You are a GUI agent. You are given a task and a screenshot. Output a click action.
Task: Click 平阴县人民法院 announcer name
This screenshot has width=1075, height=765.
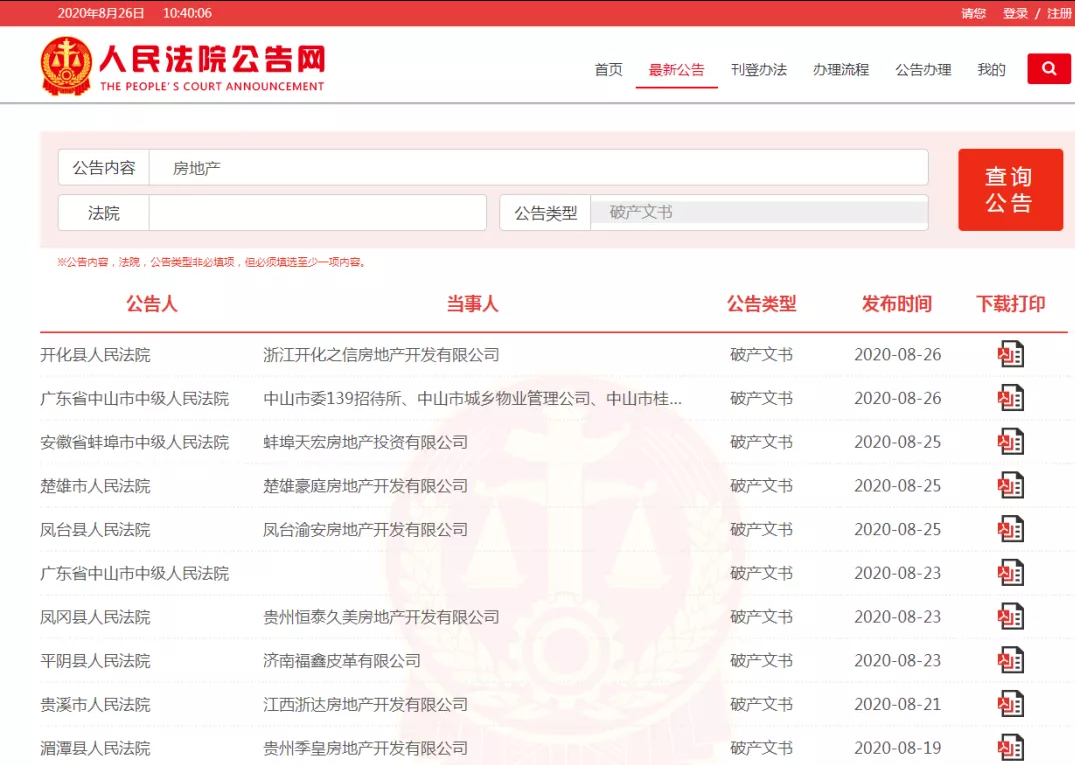click(95, 661)
